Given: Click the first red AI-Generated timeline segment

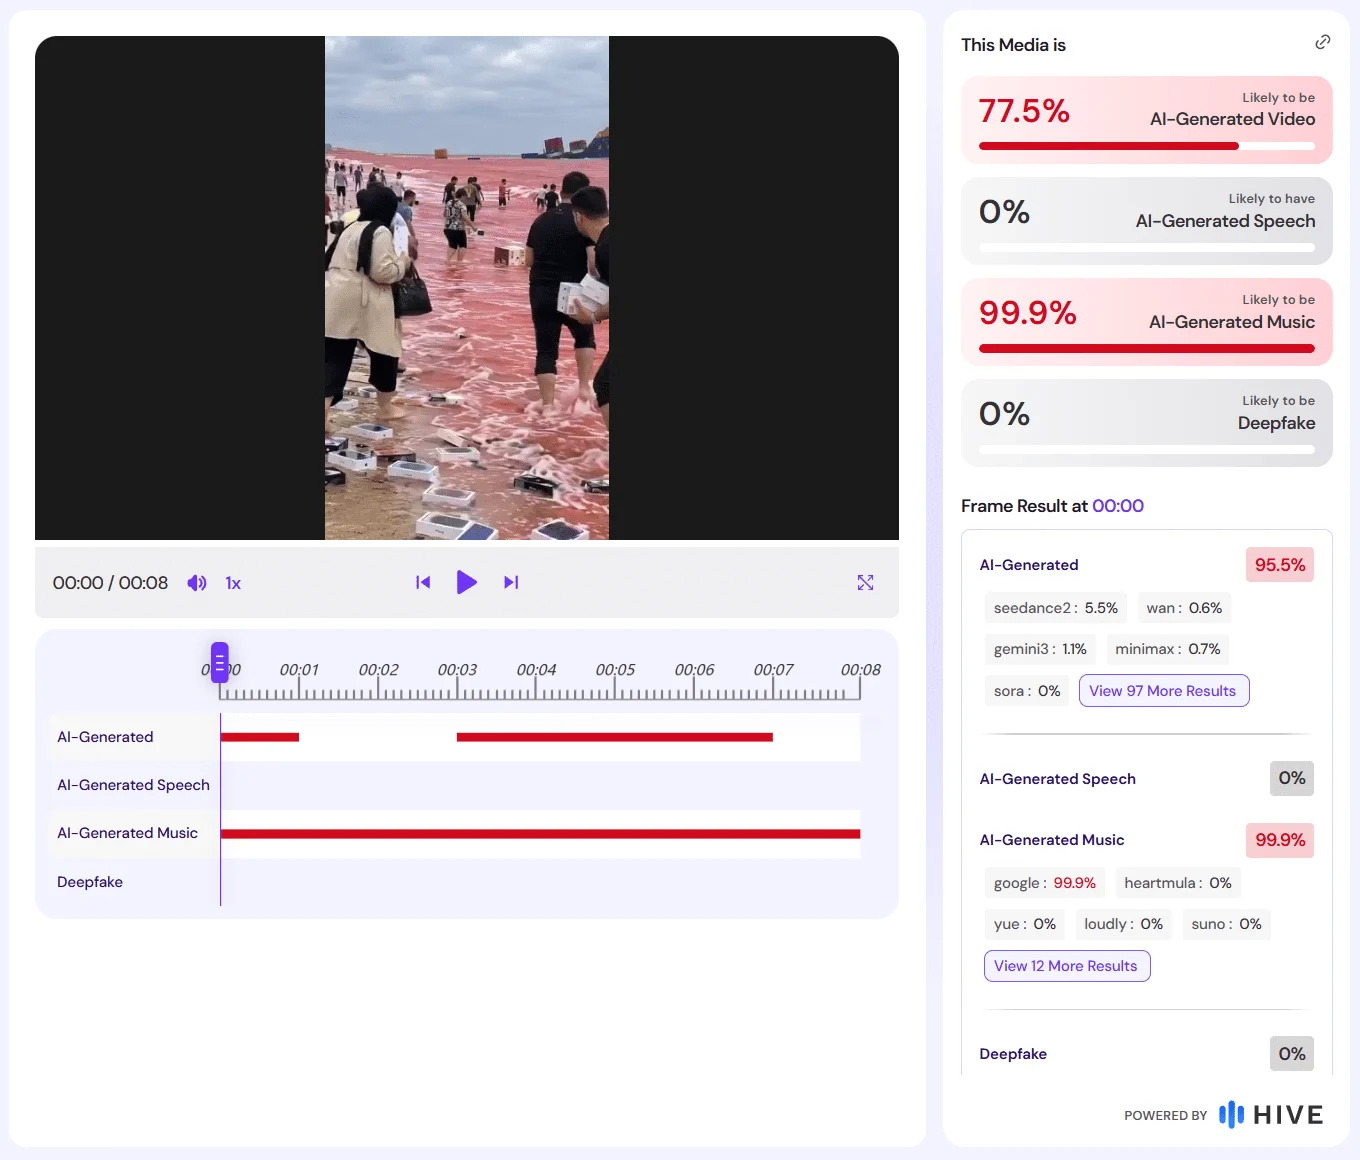Looking at the screenshot, I should pos(260,737).
